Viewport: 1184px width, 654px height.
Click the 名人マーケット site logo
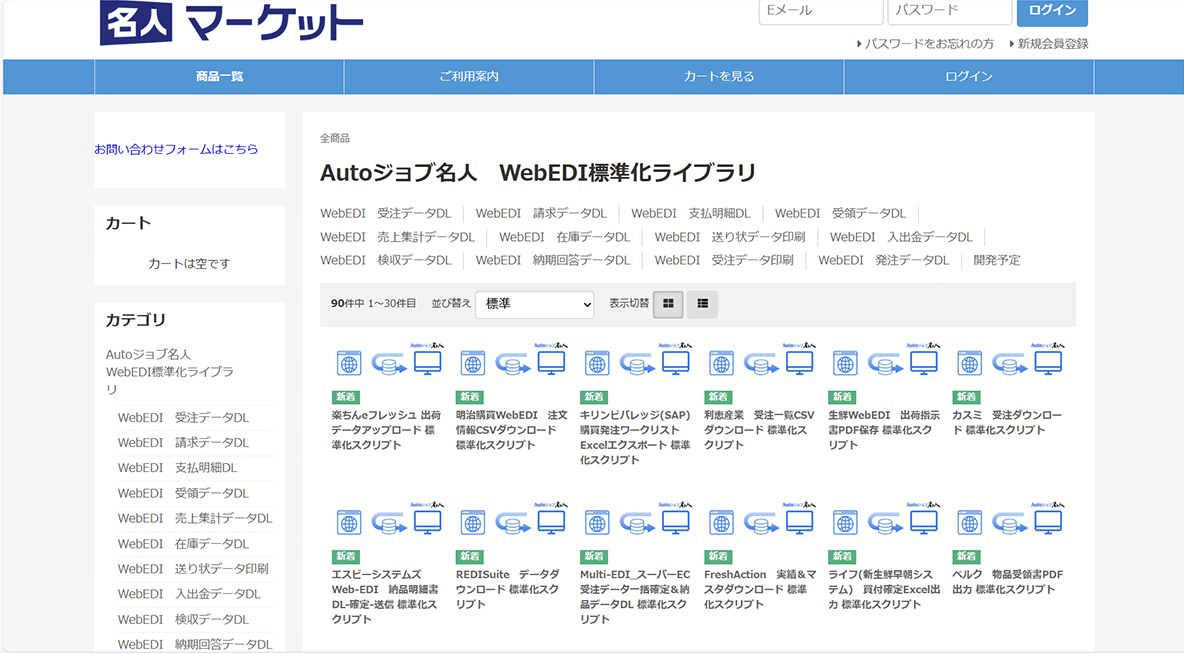click(231, 22)
